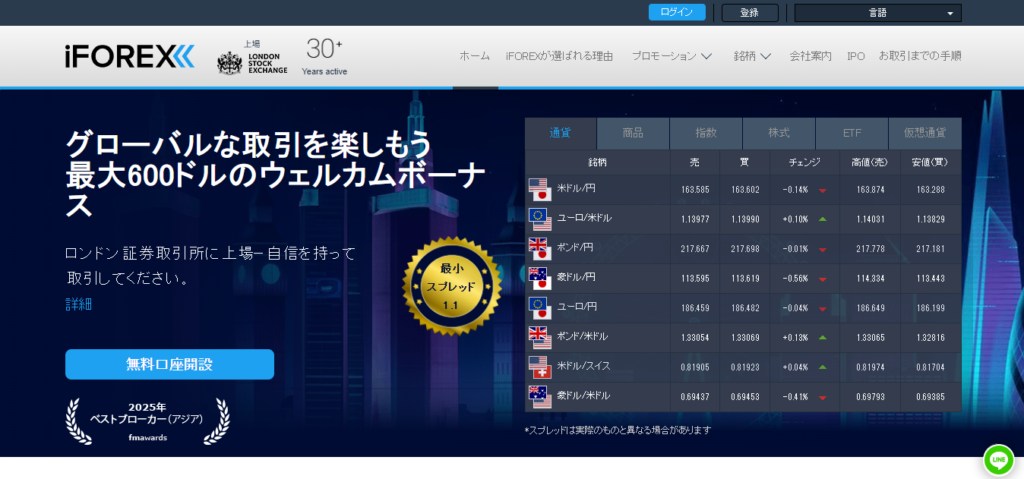Image resolution: width=1024 pixels, height=479 pixels.
Task: Open the LINE chat icon
Action: coord(998,459)
